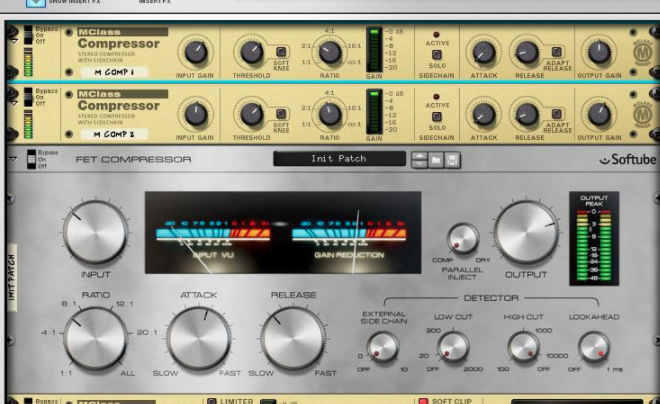Toggle Soft Knee button on M COMP 1
This screenshot has height=404, width=660.
click(x=281, y=52)
